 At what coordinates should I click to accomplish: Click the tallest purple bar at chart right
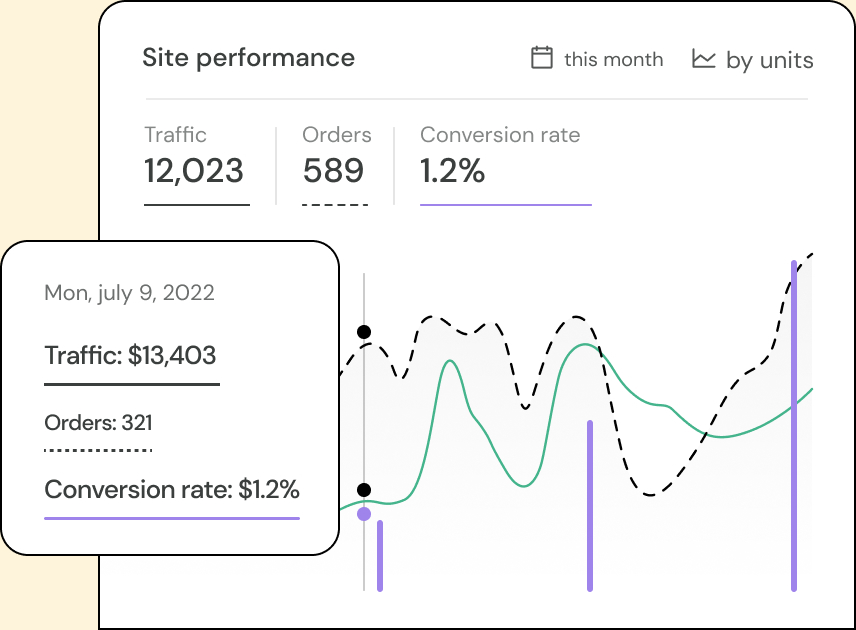[x=794, y=425]
